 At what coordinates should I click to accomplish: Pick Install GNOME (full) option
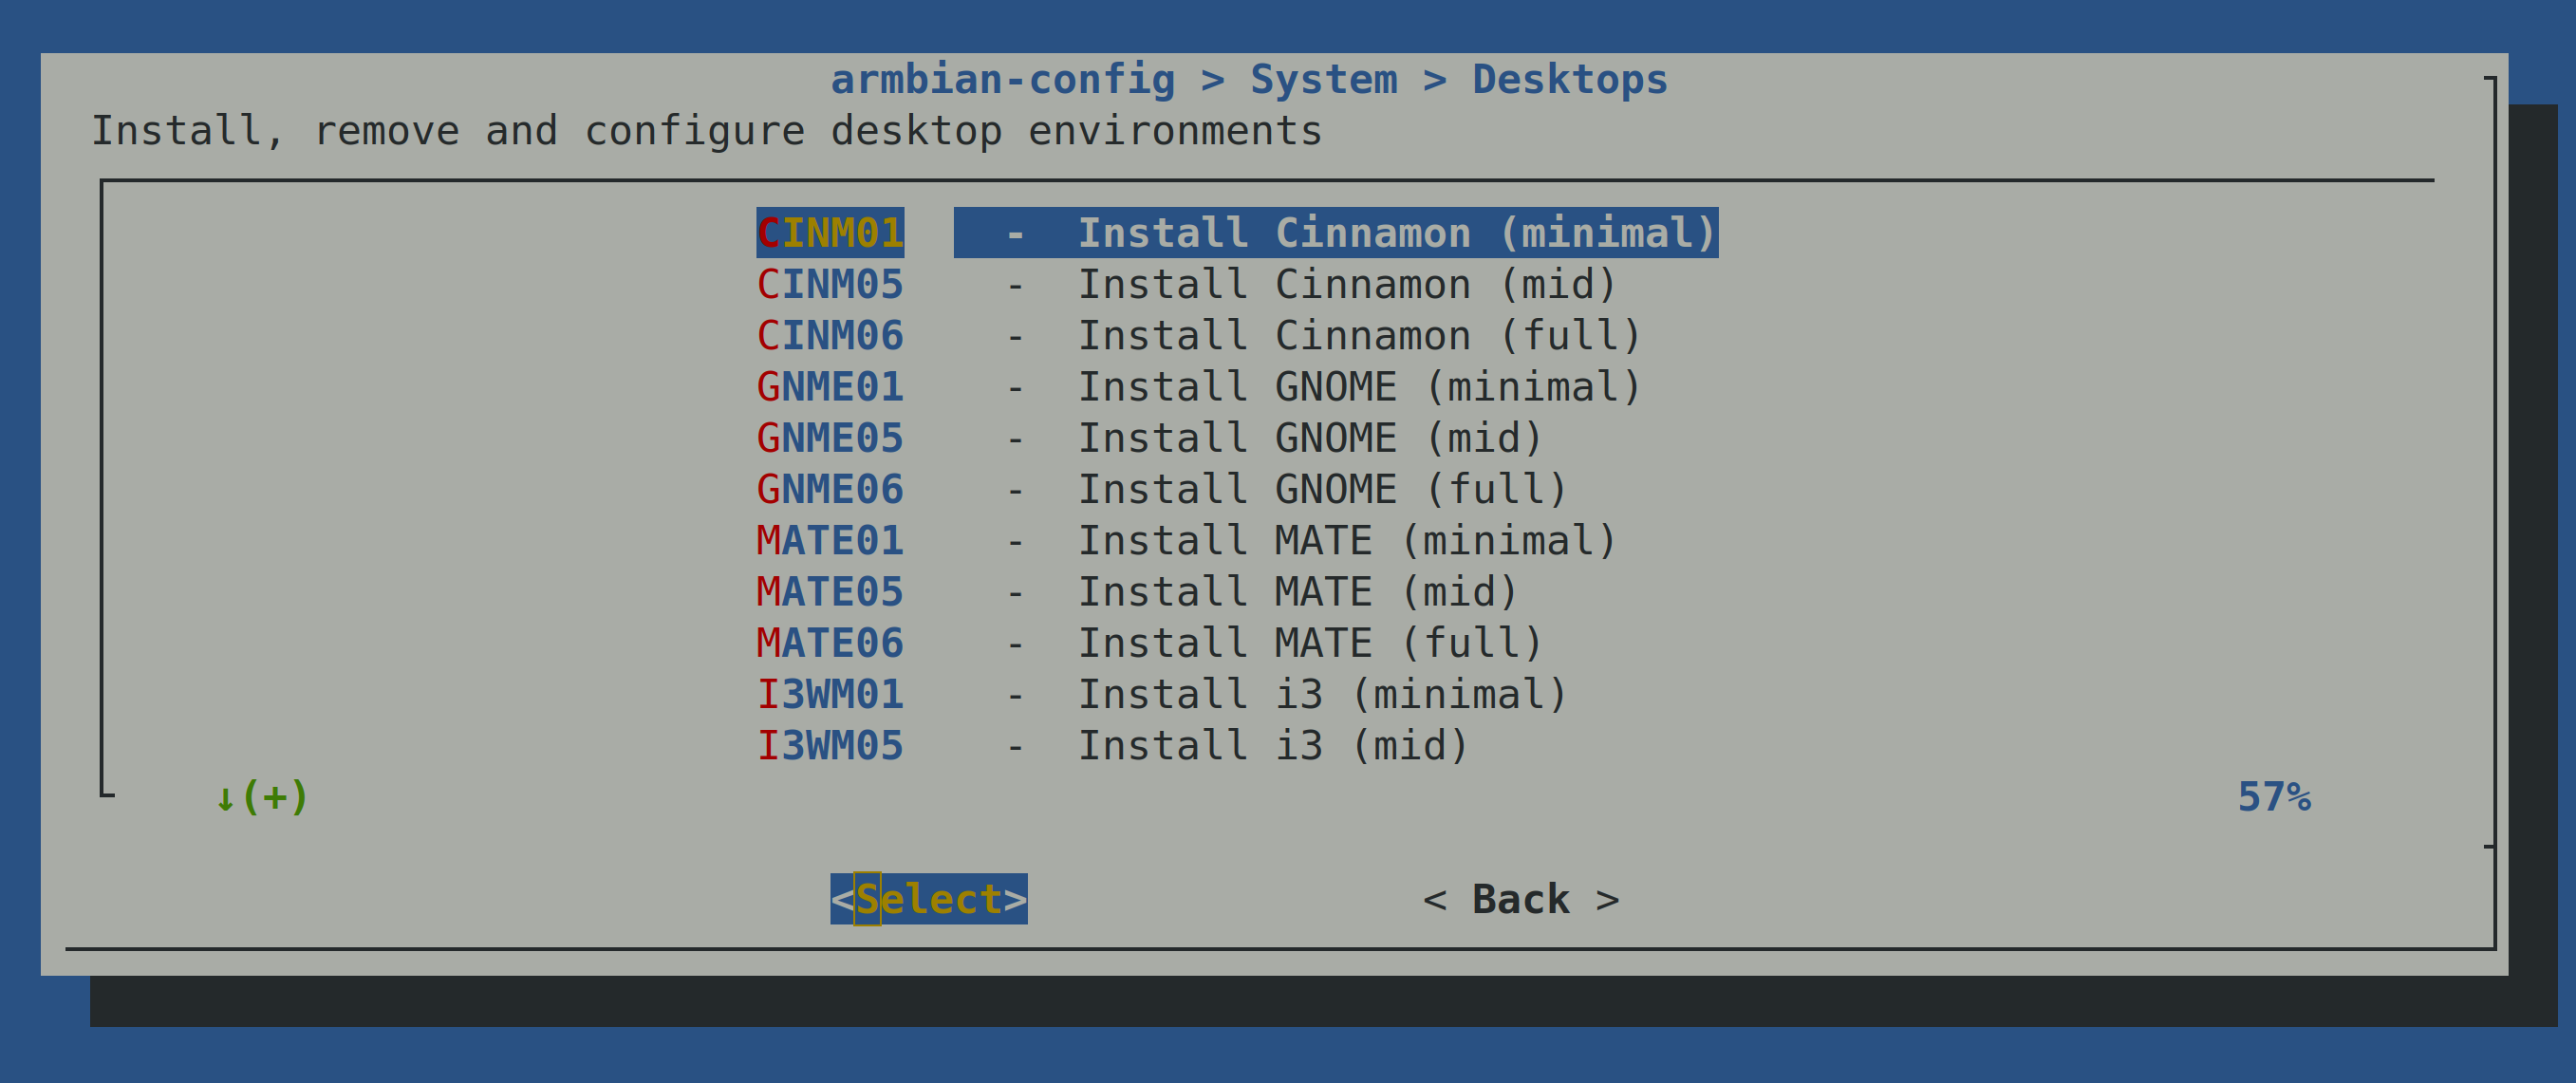1320,490
